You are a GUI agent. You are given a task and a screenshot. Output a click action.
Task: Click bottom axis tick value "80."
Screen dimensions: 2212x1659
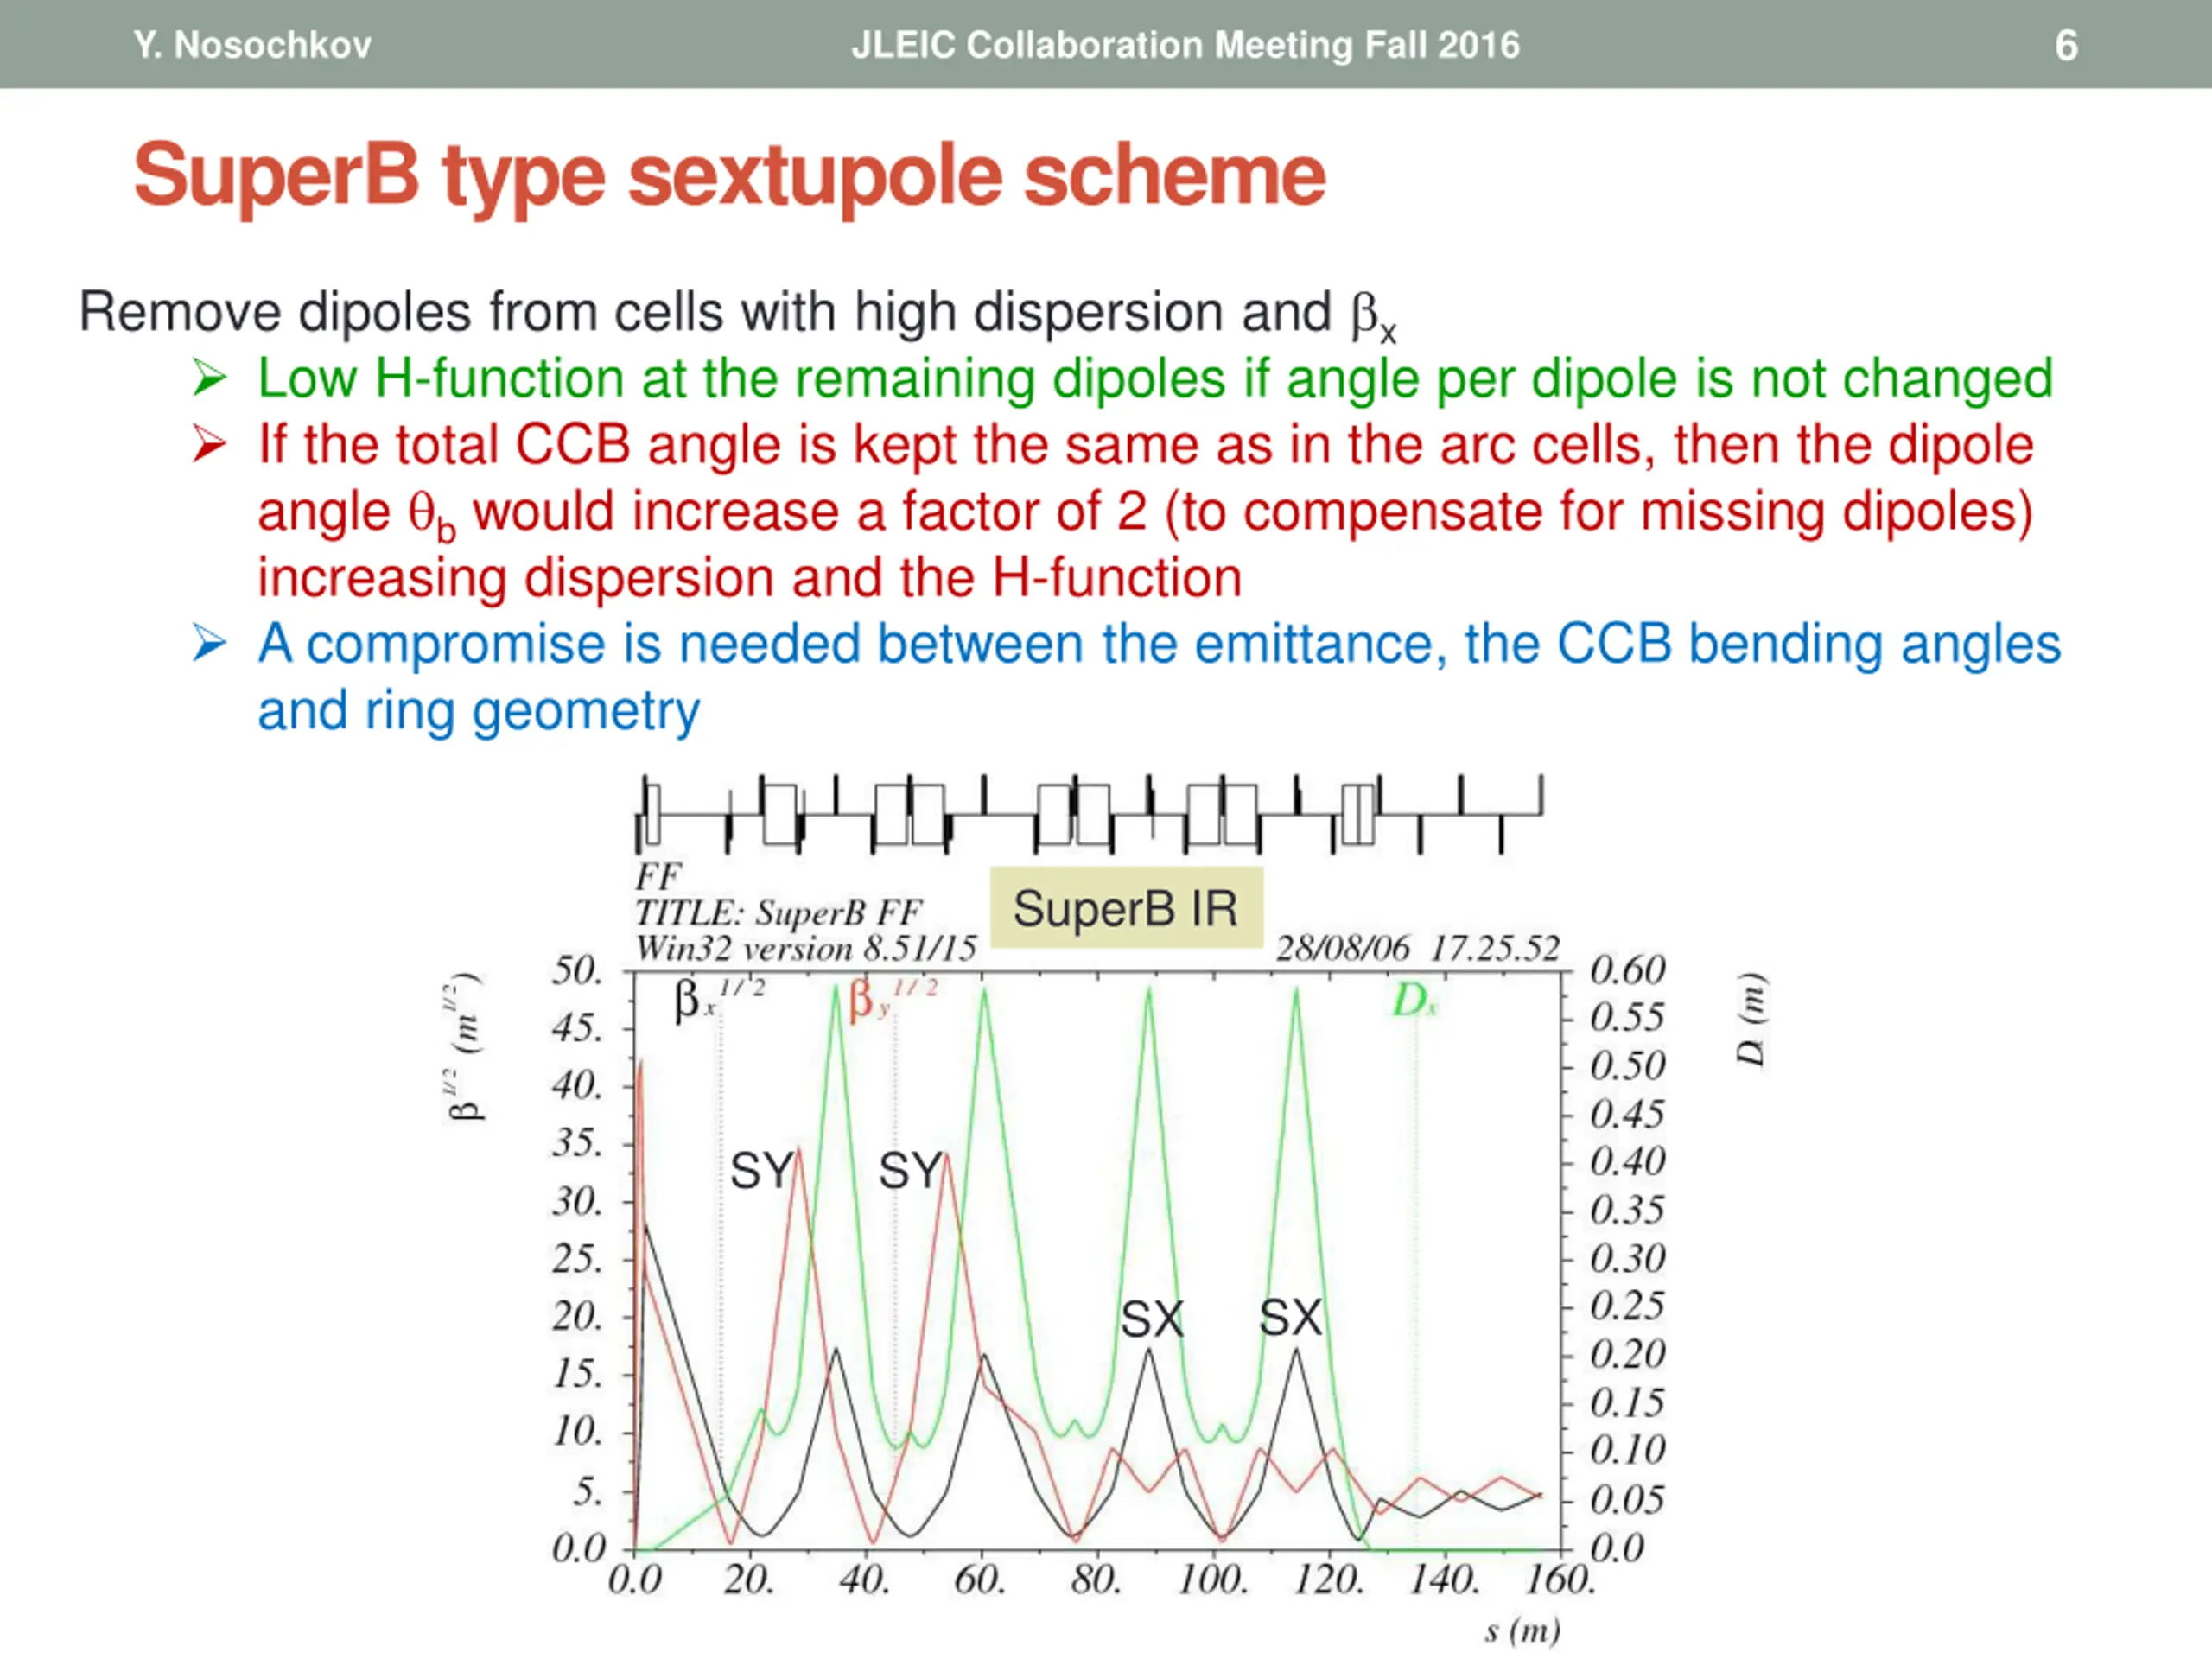pos(1095,1580)
